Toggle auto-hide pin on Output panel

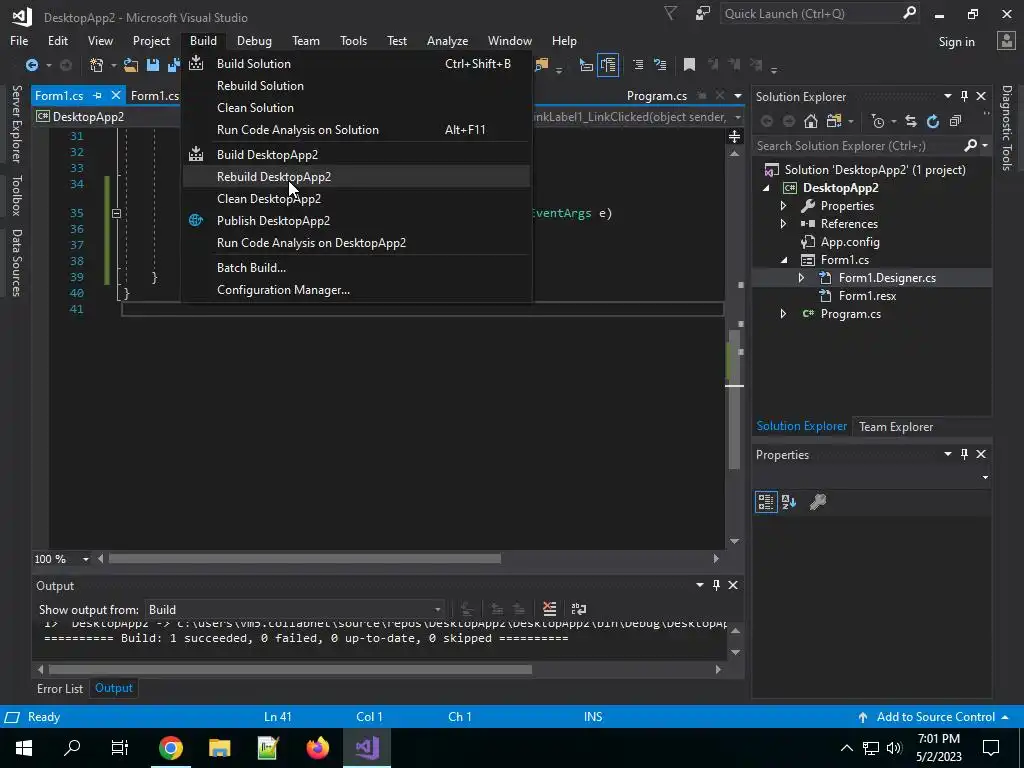click(716, 585)
